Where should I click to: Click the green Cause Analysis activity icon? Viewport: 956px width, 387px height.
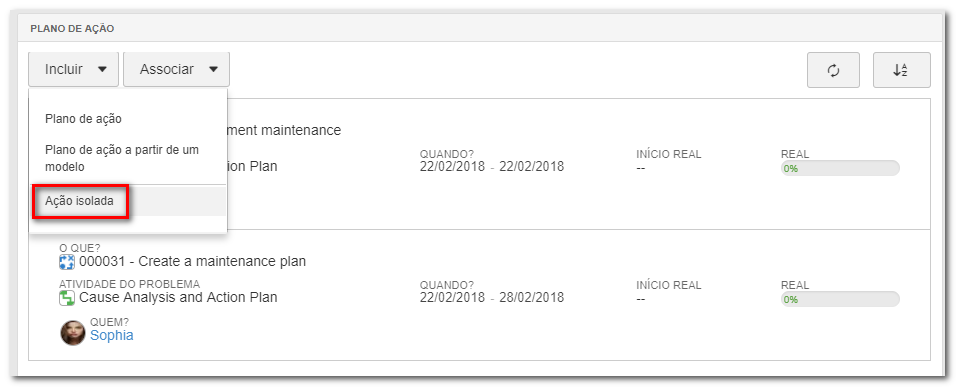[66, 298]
